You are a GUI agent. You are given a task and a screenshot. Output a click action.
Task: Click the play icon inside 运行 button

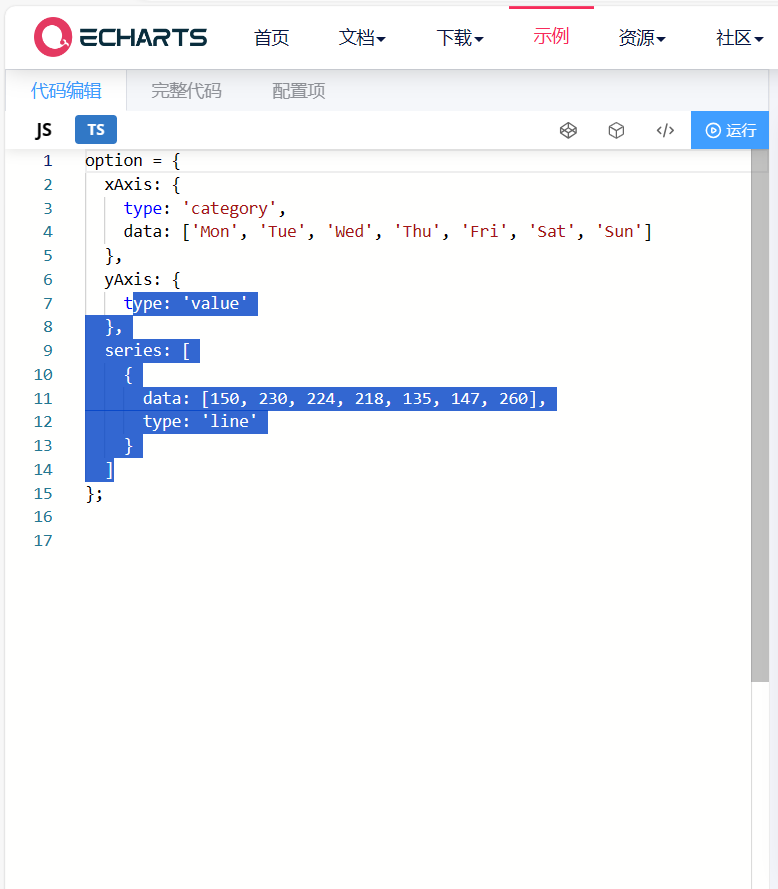[713, 130]
